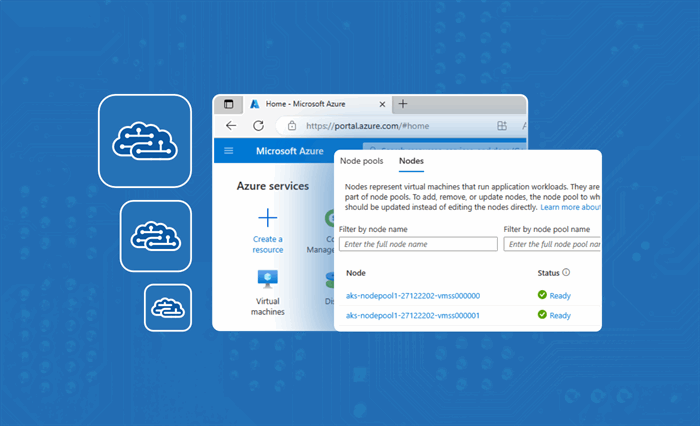Click the browser back arrow
Viewport: 700px width, 426px height.
231,126
